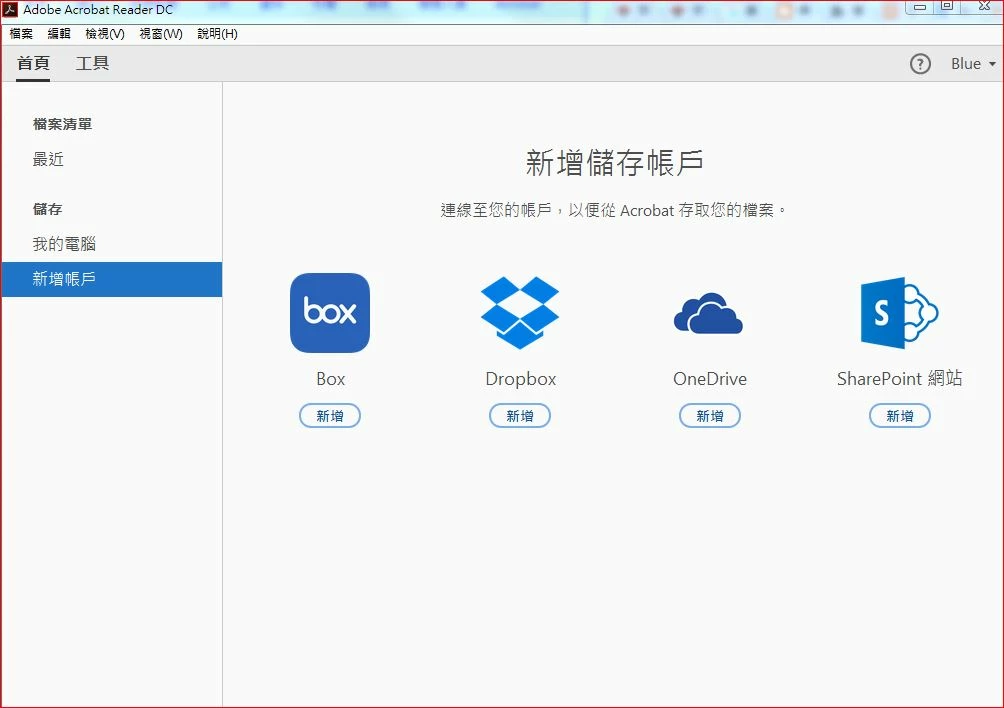The height and width of the screenshot is (708, 1004).
Task: Switch to the 首頁 tab
Action: click(x=33, y=63)
